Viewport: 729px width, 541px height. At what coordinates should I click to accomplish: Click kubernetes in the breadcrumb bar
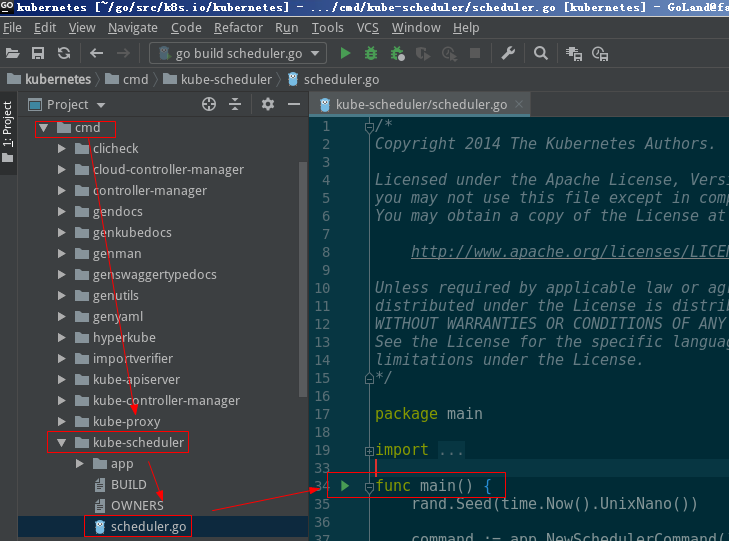point(49,79)
